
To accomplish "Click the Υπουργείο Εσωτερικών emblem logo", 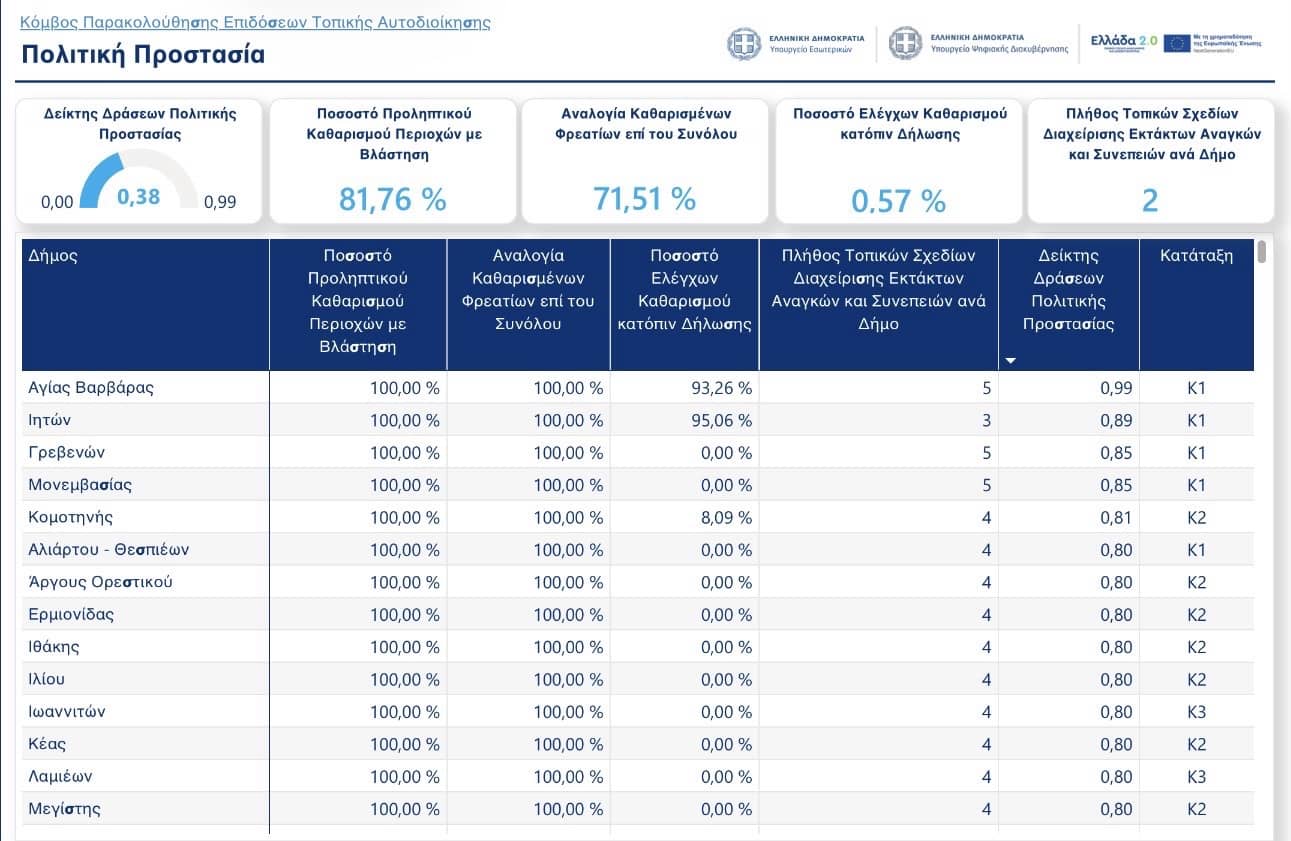I will pos(743,43).
